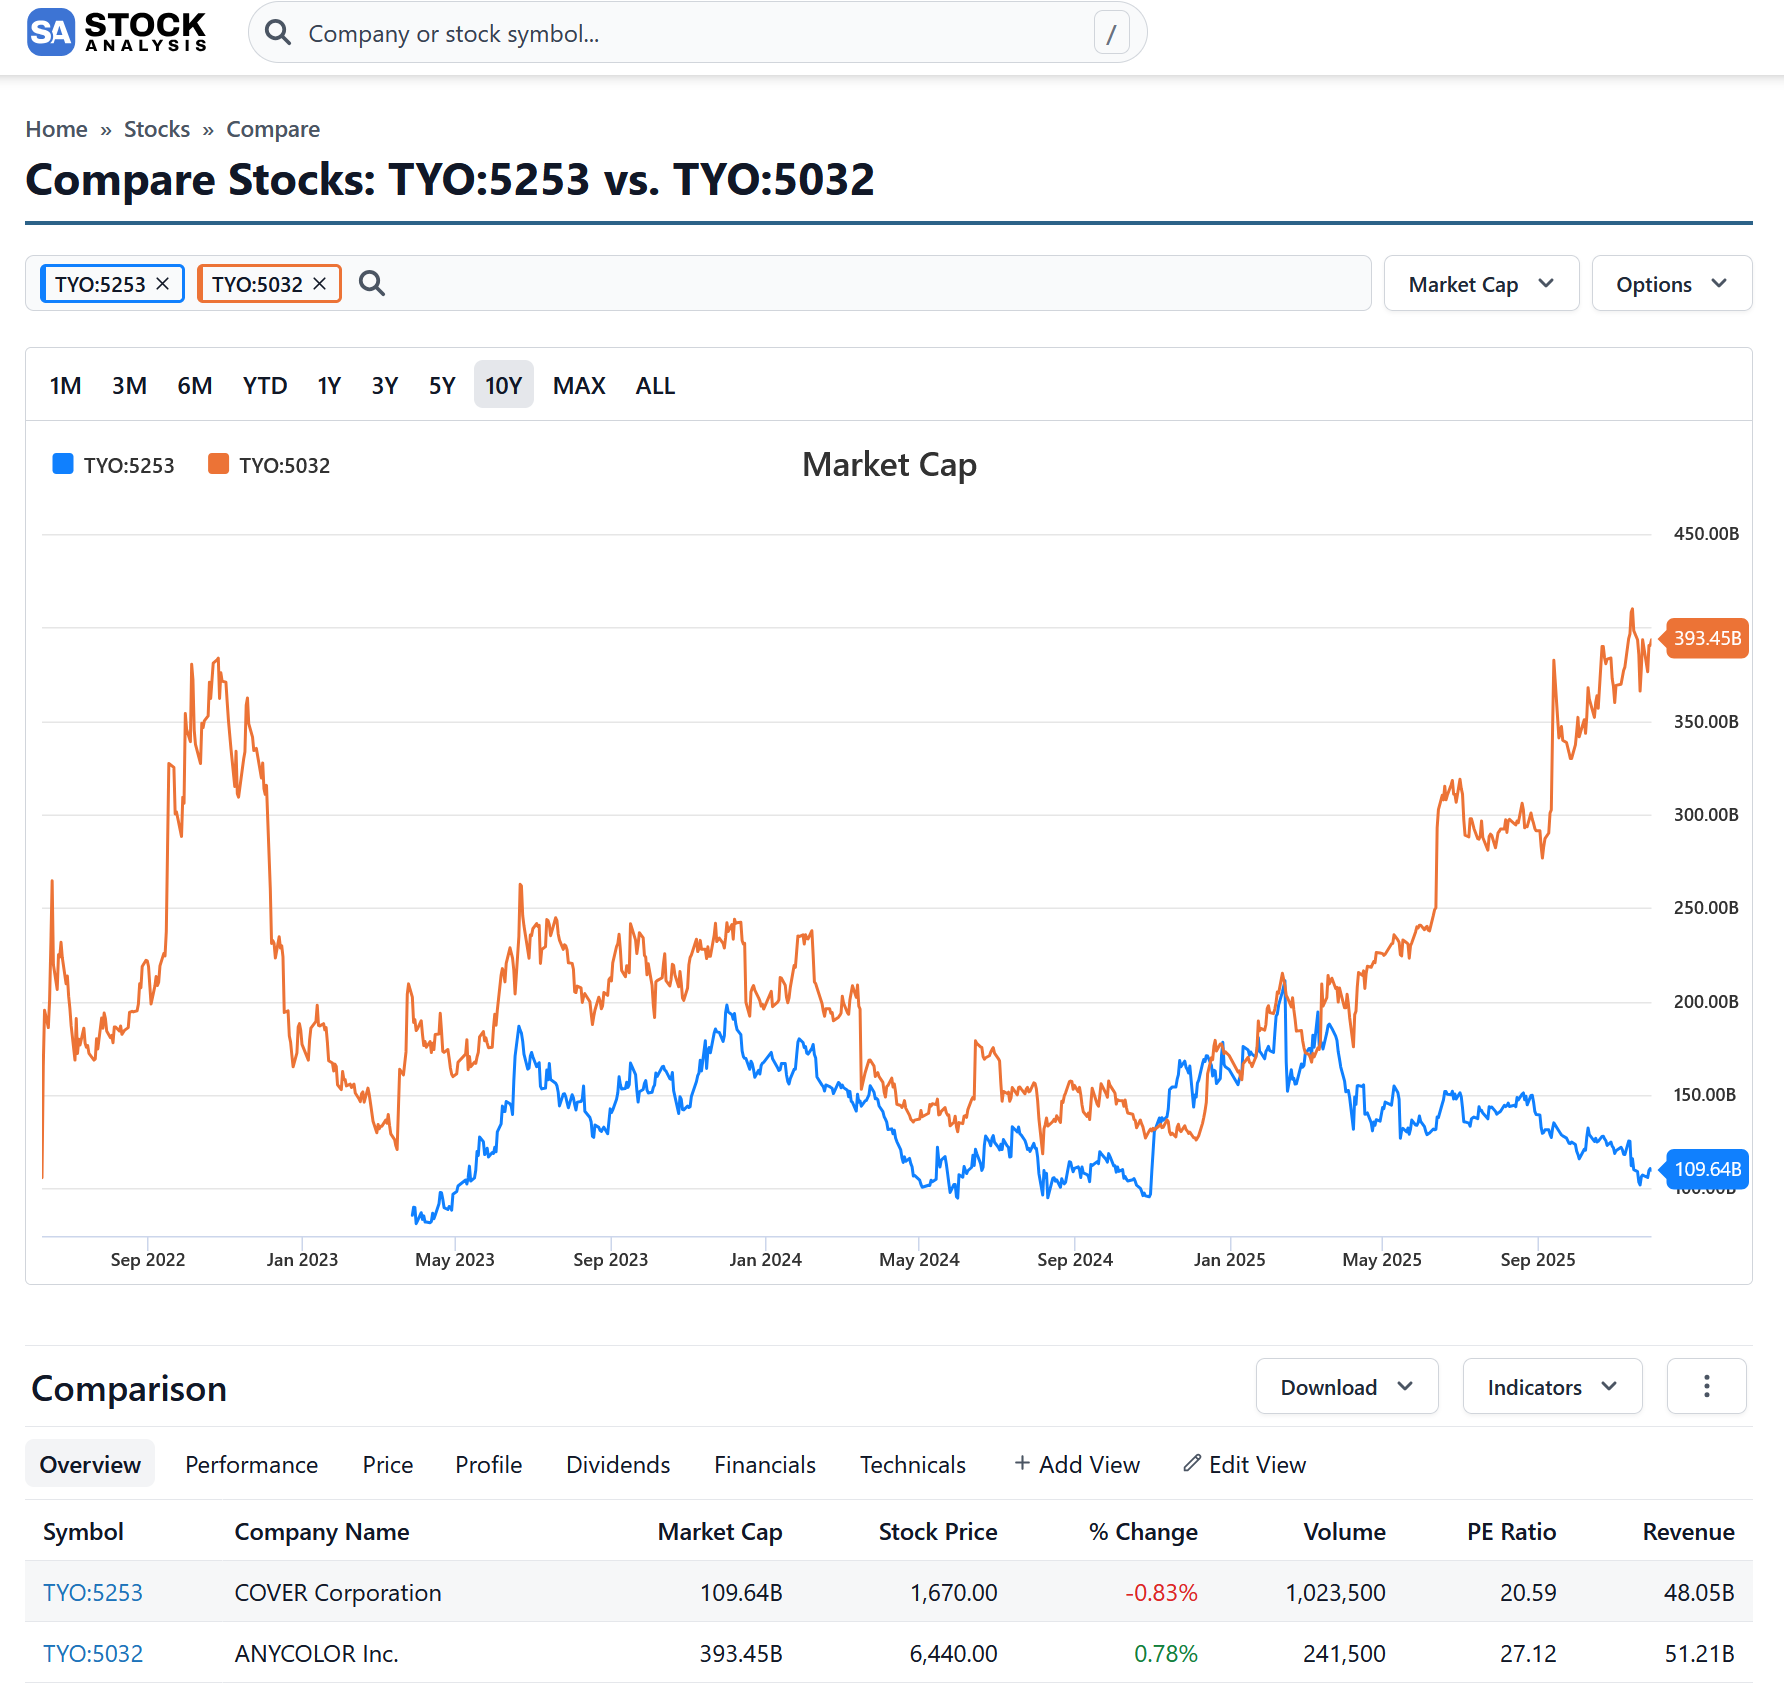The width and height of the screenshot is (1784, 1692).
Task: Click the -0.83% change value
Action: tap(1161, 1592)
